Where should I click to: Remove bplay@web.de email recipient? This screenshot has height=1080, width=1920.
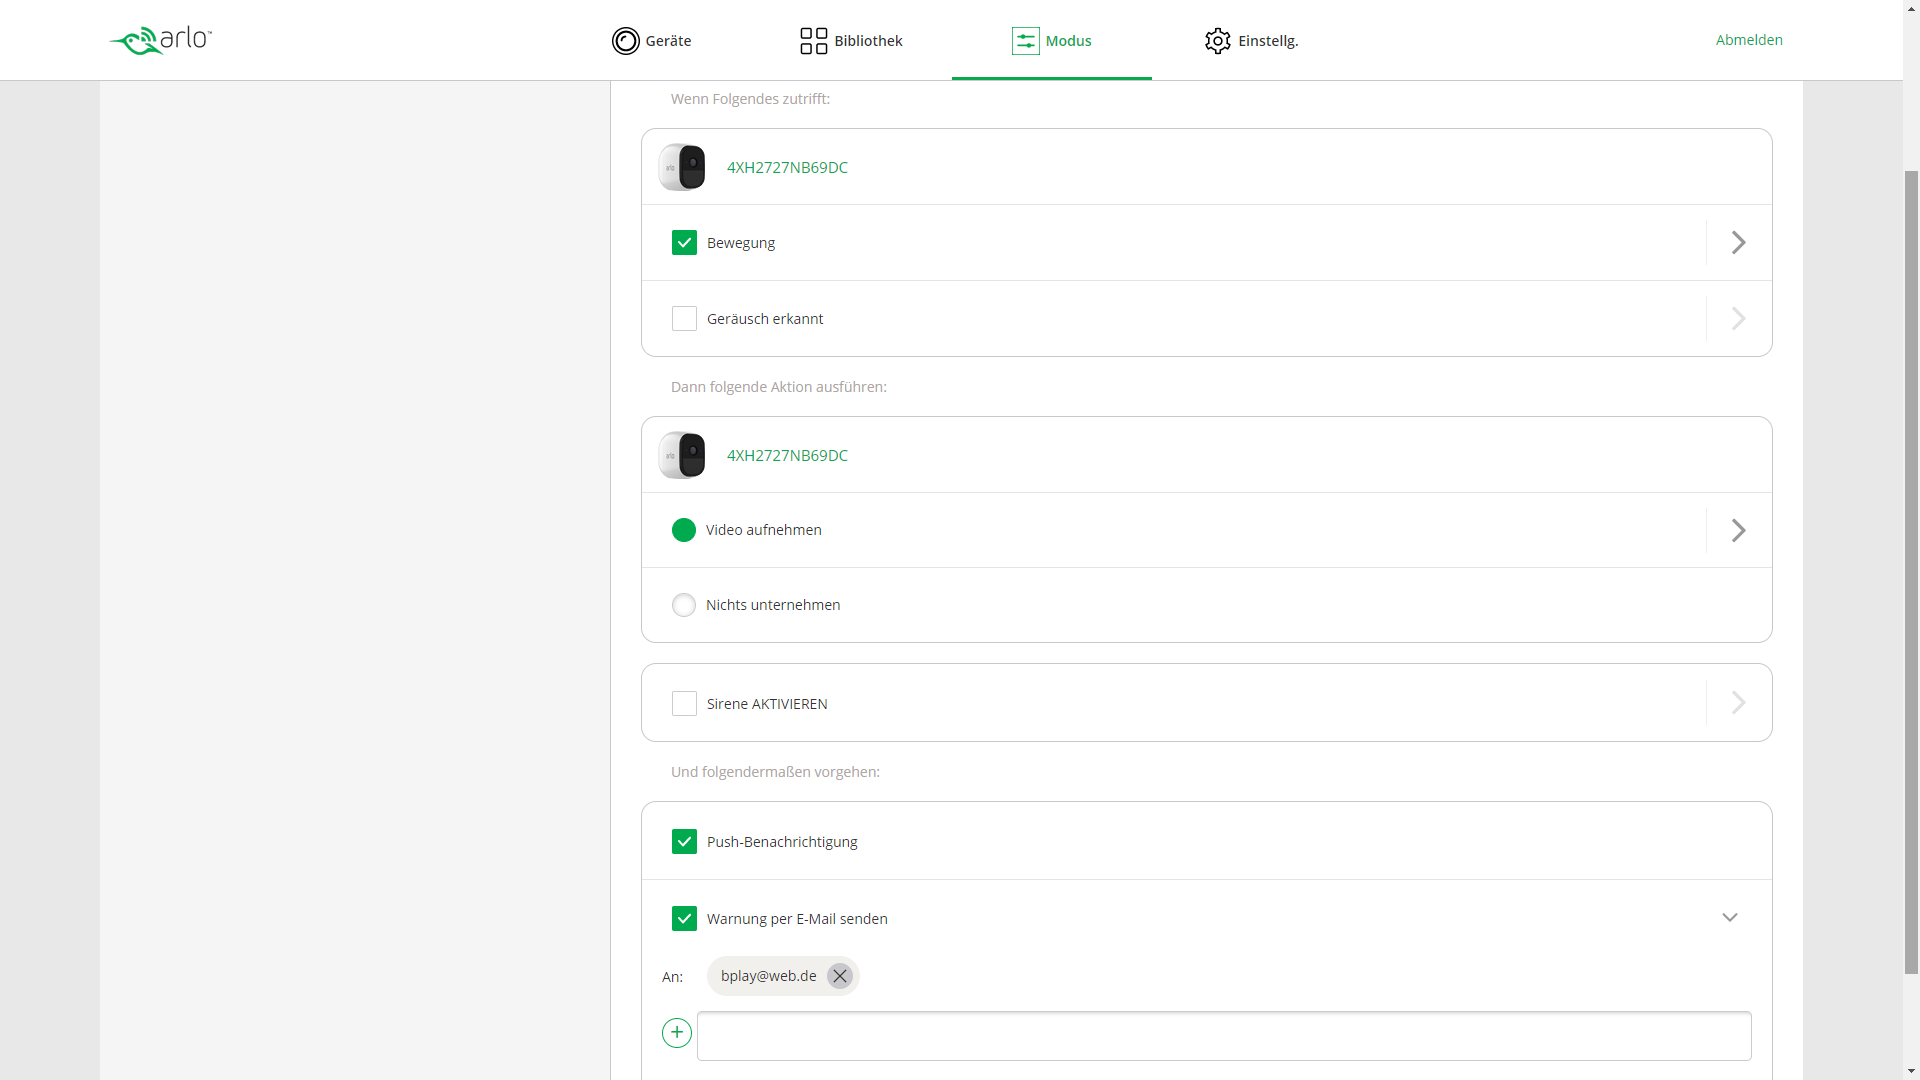coord(839,976)
